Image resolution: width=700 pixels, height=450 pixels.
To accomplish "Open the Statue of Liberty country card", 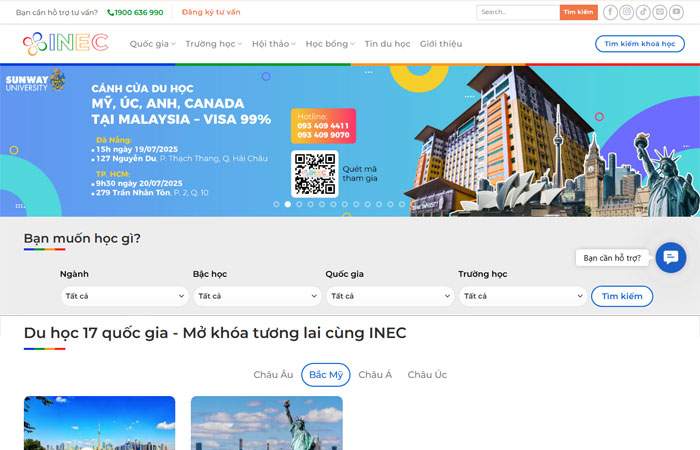I will 267,423.
